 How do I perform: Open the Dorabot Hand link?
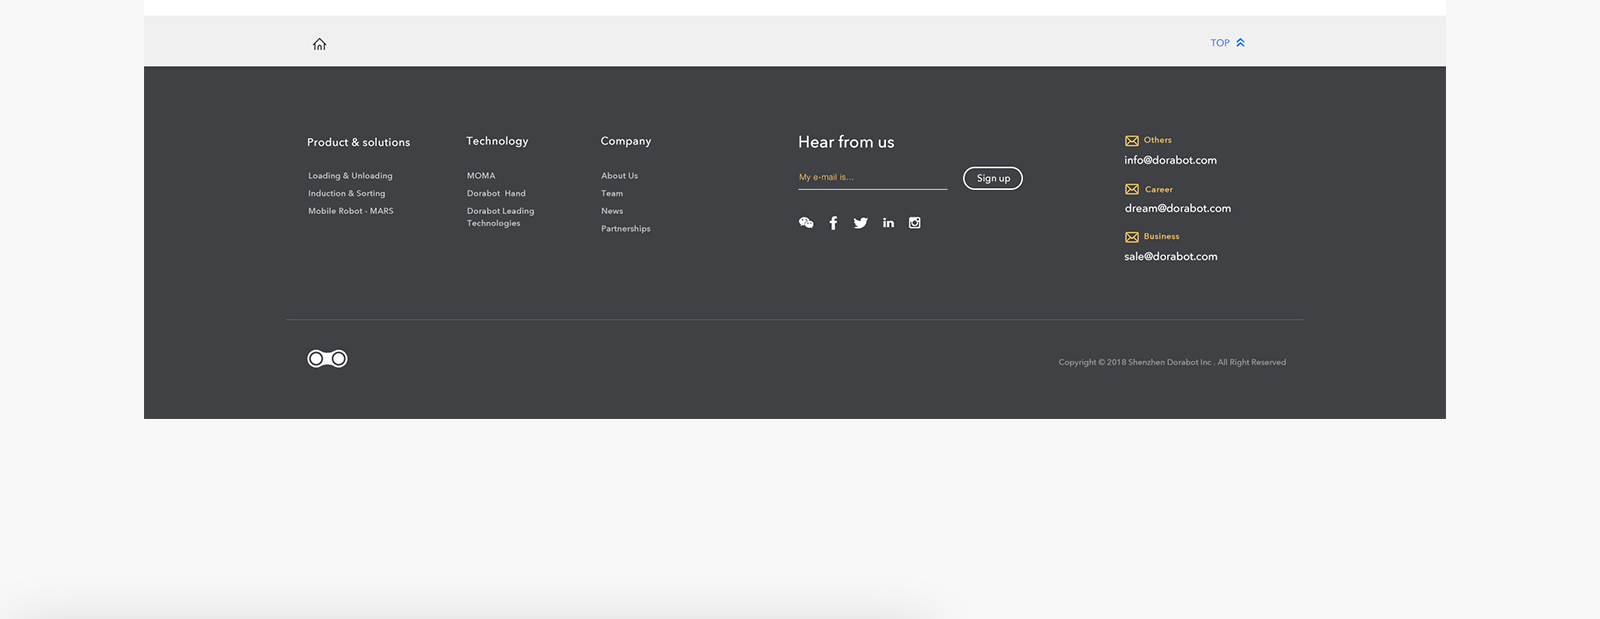coord(496,194)
